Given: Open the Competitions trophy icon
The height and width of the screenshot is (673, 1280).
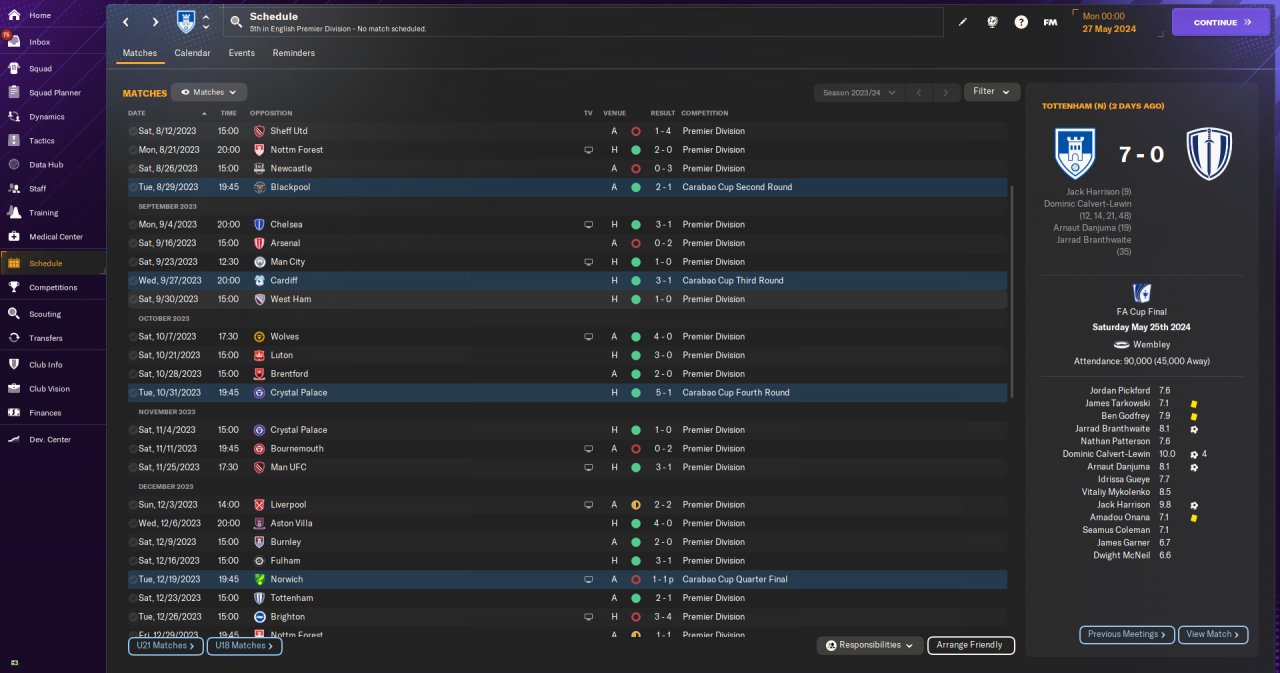Looking at the screenshot, I should point(14,287).
